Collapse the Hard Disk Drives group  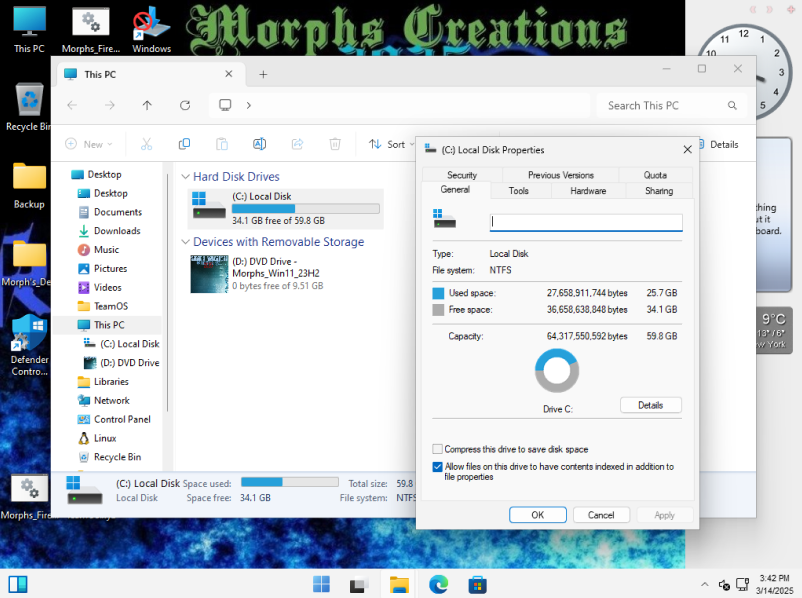[185, 176]
